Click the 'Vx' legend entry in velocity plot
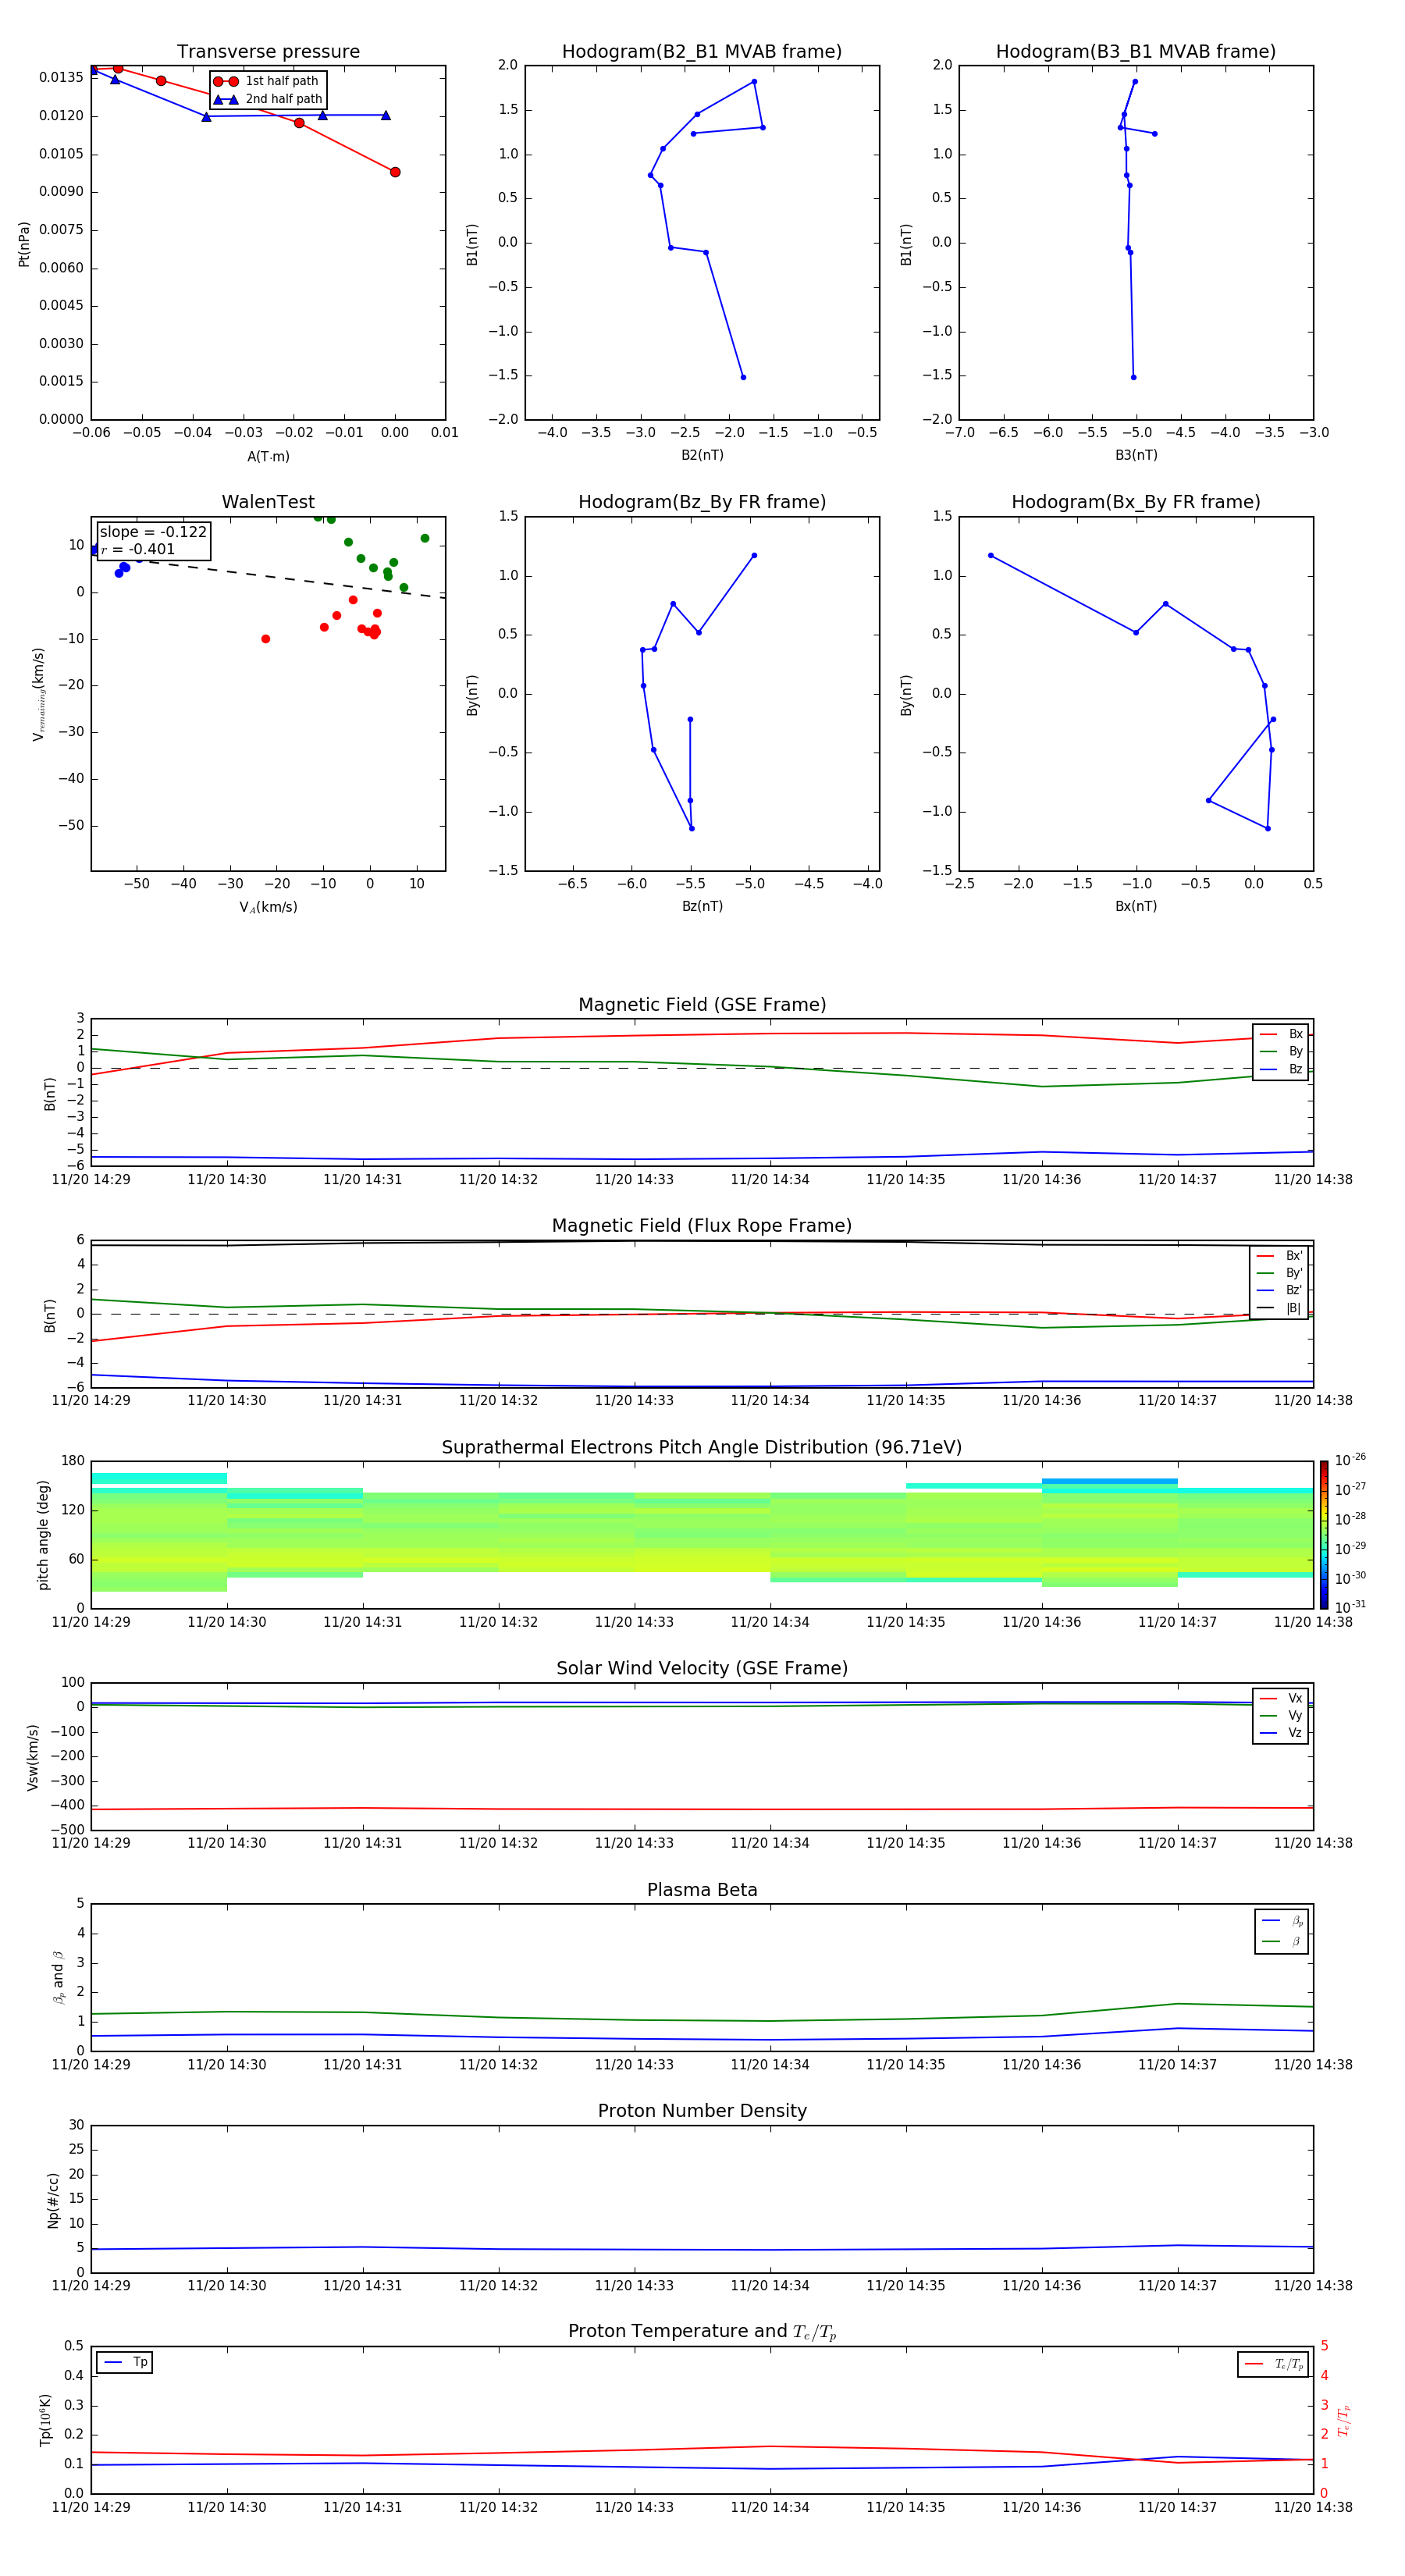1405x2576 pixels. 1281,1698
